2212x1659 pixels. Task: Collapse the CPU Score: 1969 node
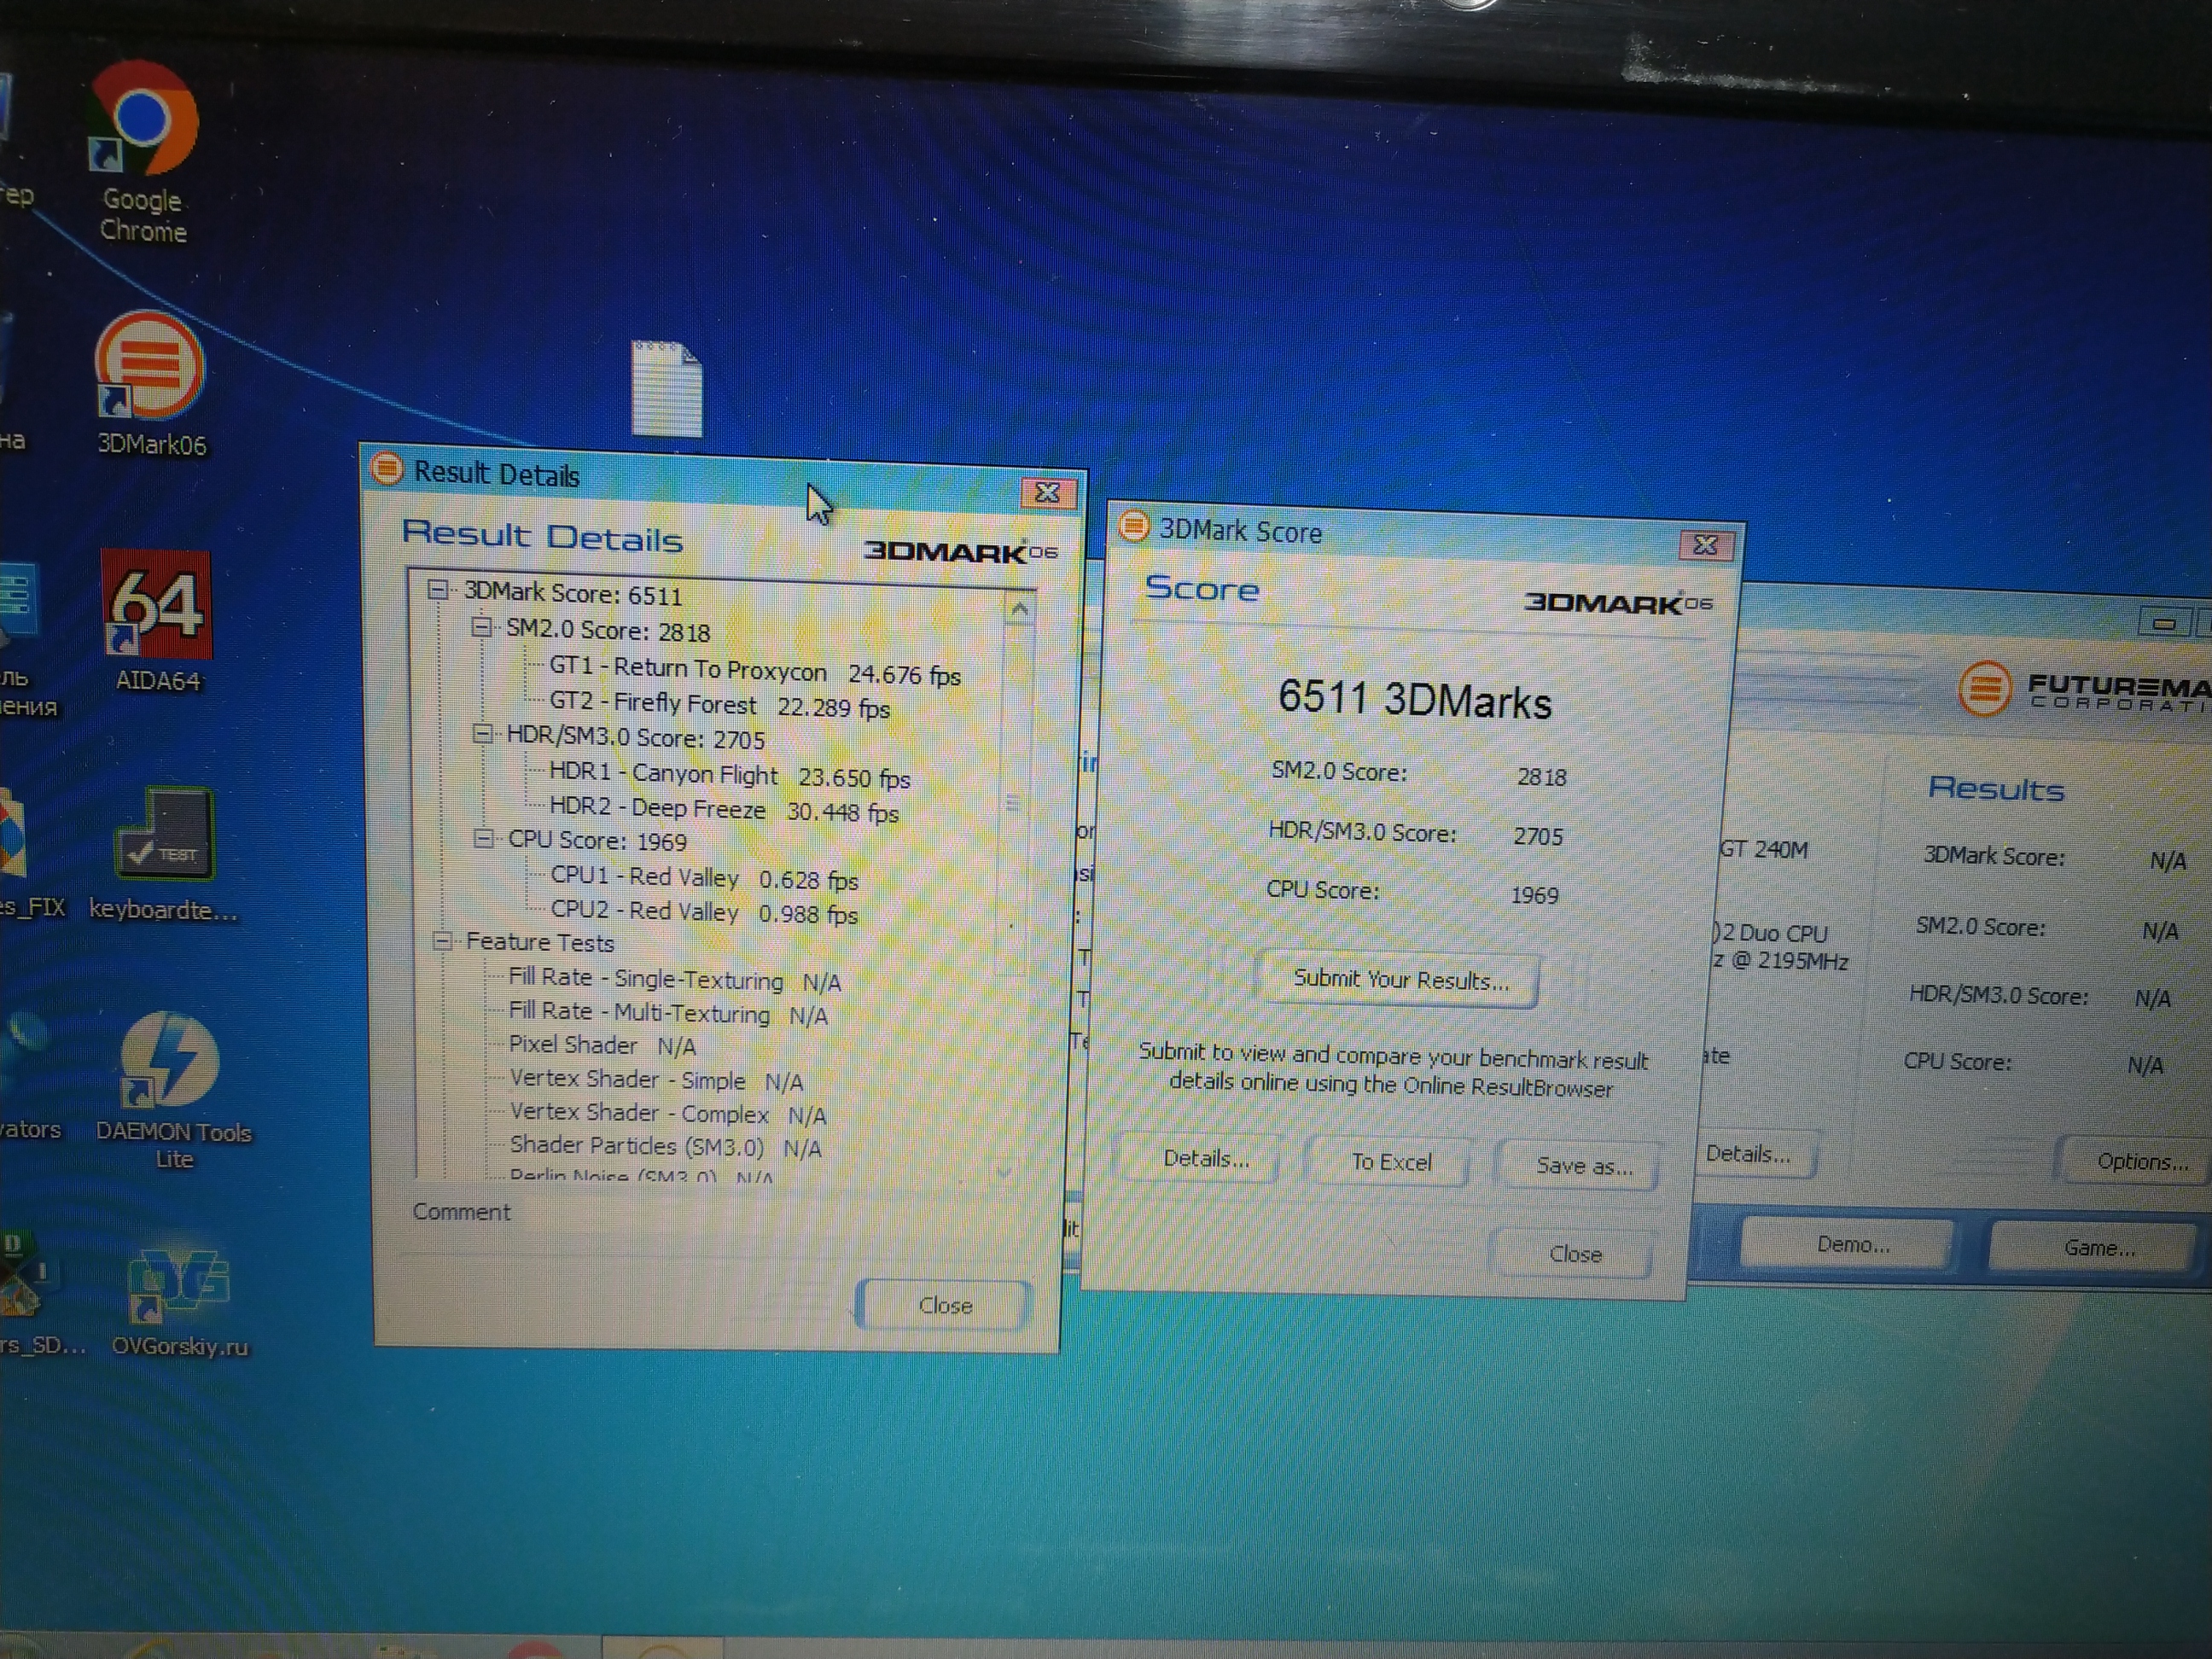(x=483, y=838)
